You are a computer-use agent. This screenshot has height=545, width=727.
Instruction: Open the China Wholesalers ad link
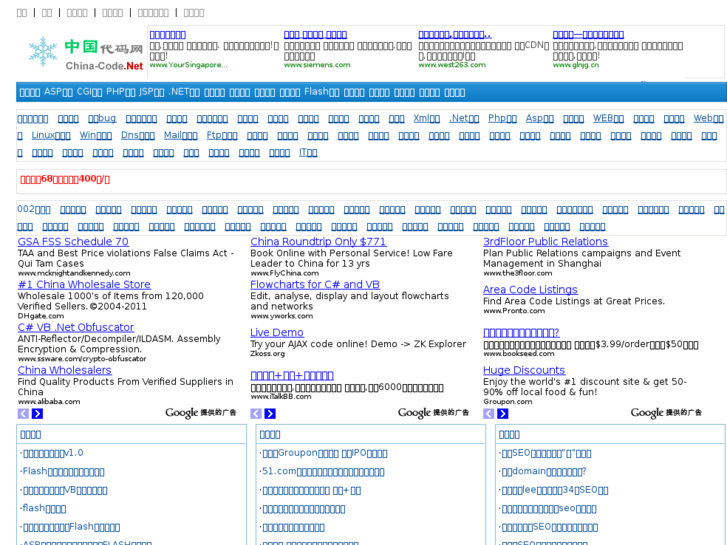[64, 370]
